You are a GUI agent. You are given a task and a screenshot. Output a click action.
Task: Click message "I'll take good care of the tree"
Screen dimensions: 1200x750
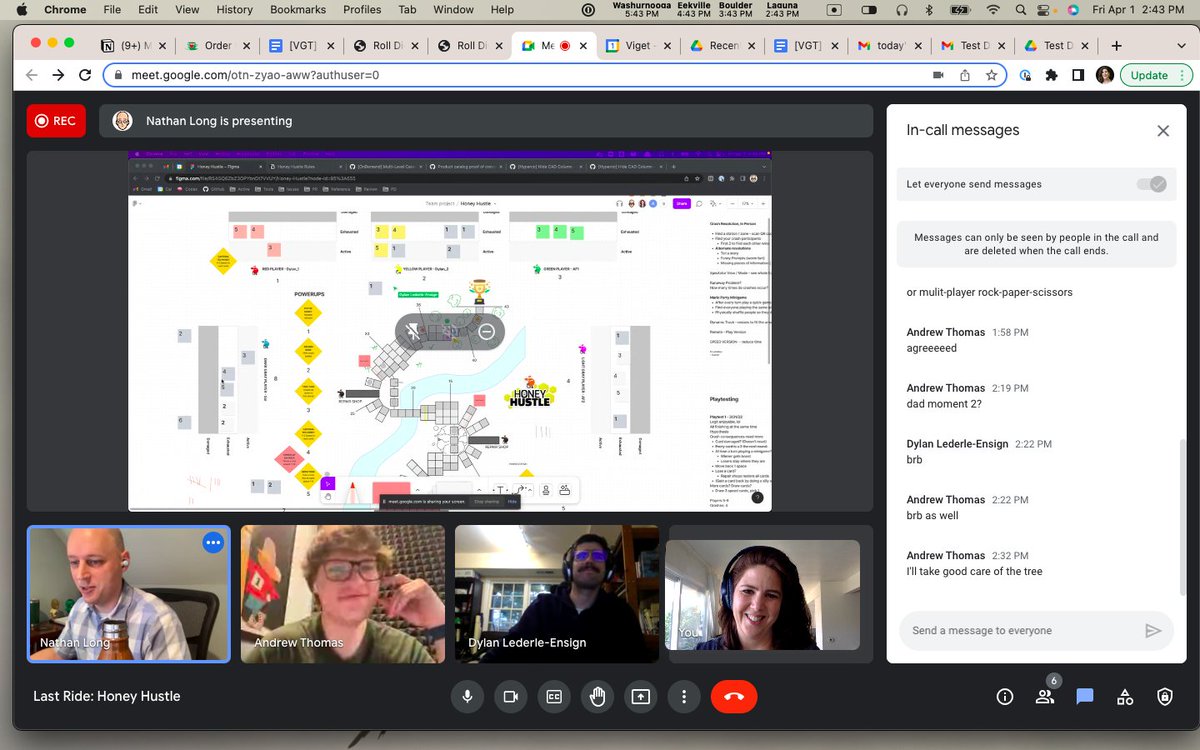(974, 572)
